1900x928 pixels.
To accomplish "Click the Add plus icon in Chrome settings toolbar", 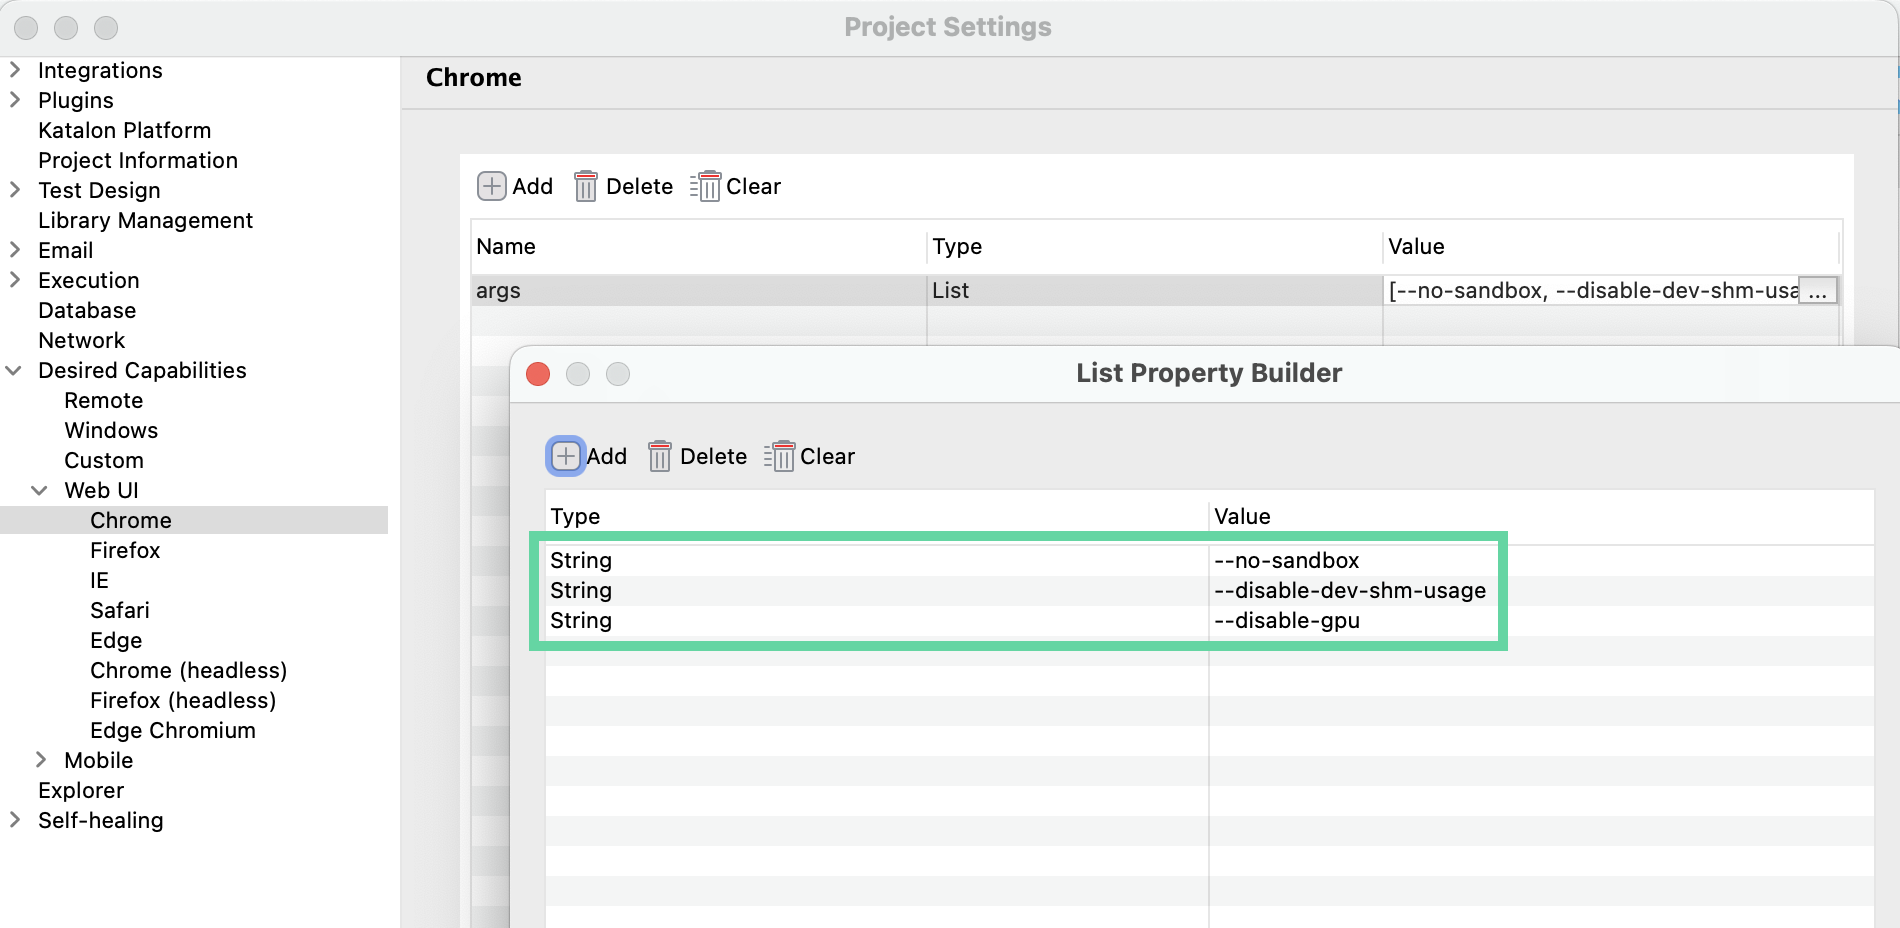I will 491,186.
